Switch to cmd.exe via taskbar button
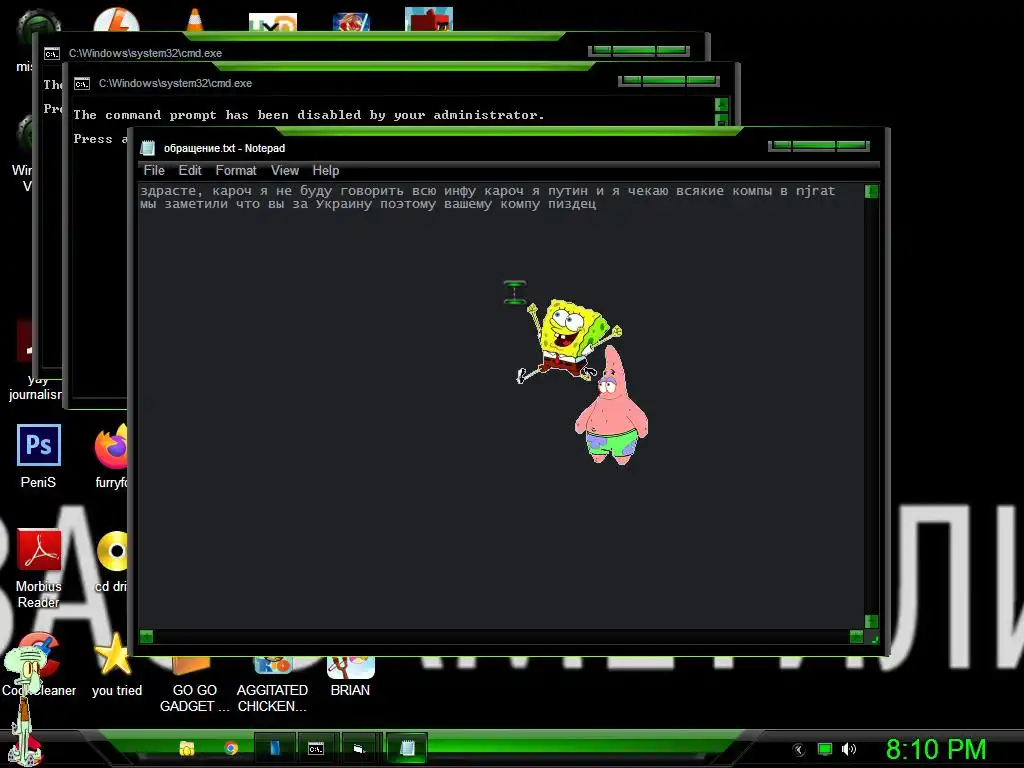The height and width of the screenshot is (768, 1024). 316,748
